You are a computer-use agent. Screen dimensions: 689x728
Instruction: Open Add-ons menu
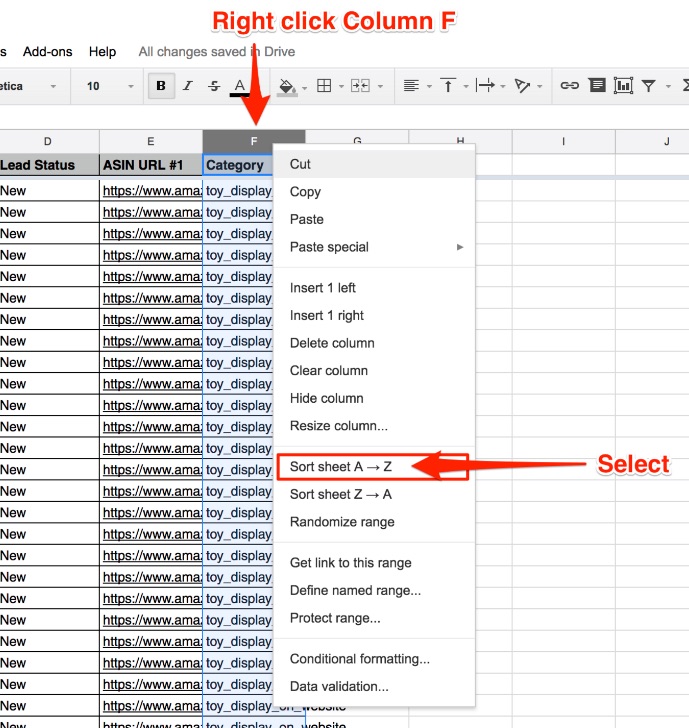pos(48,52)
